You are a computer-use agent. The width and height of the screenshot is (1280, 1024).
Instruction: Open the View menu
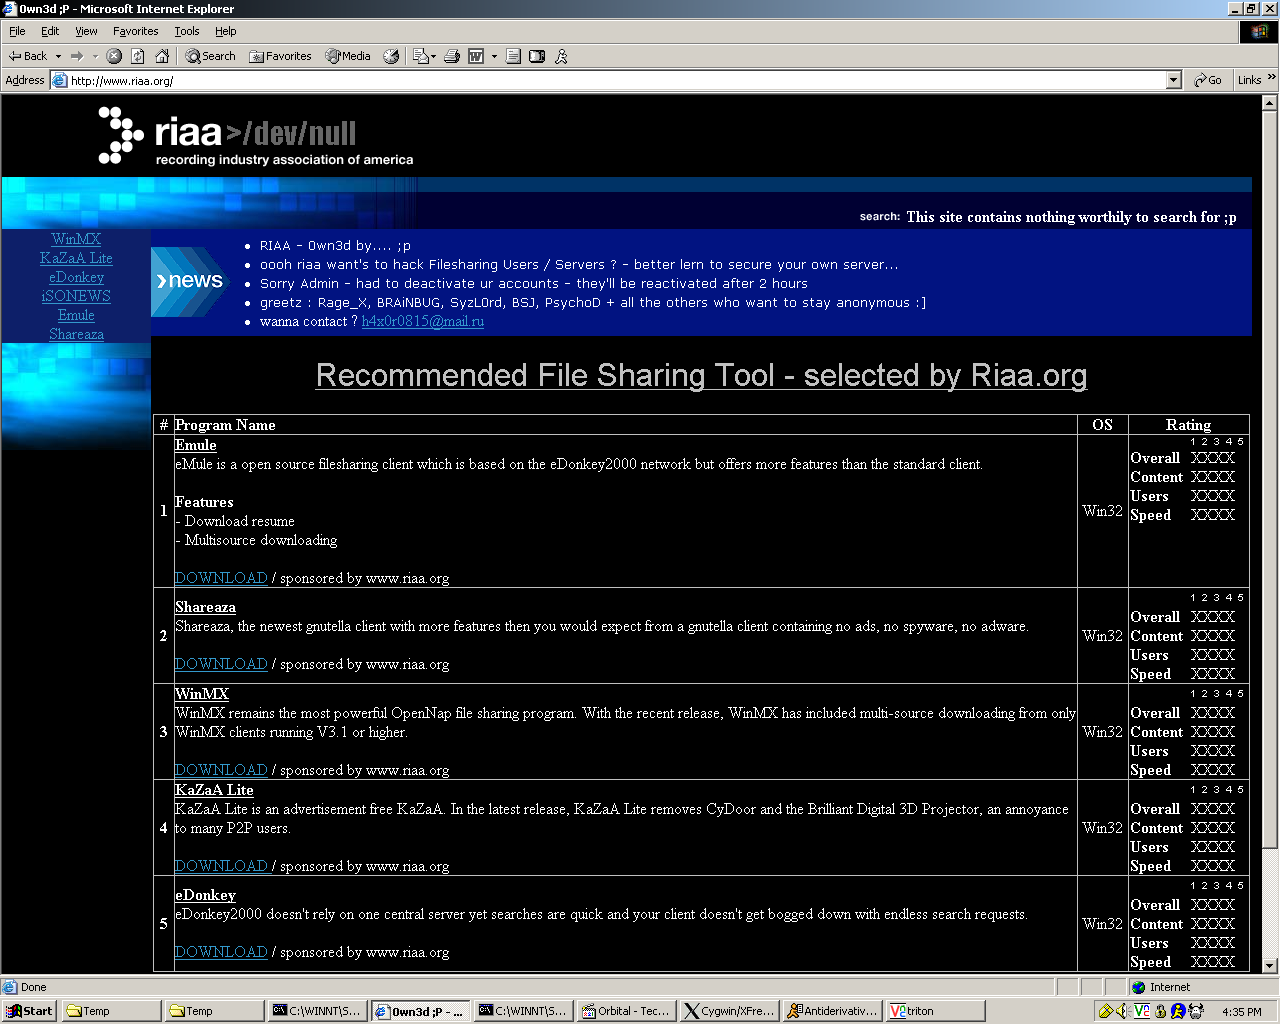86,31
